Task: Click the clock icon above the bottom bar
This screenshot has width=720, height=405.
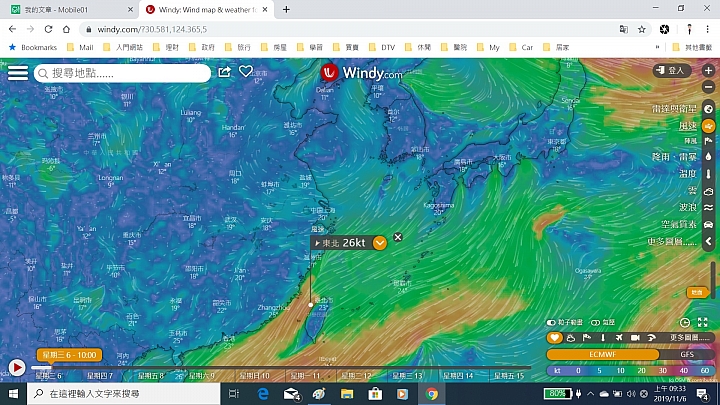Action: point(685,322)
